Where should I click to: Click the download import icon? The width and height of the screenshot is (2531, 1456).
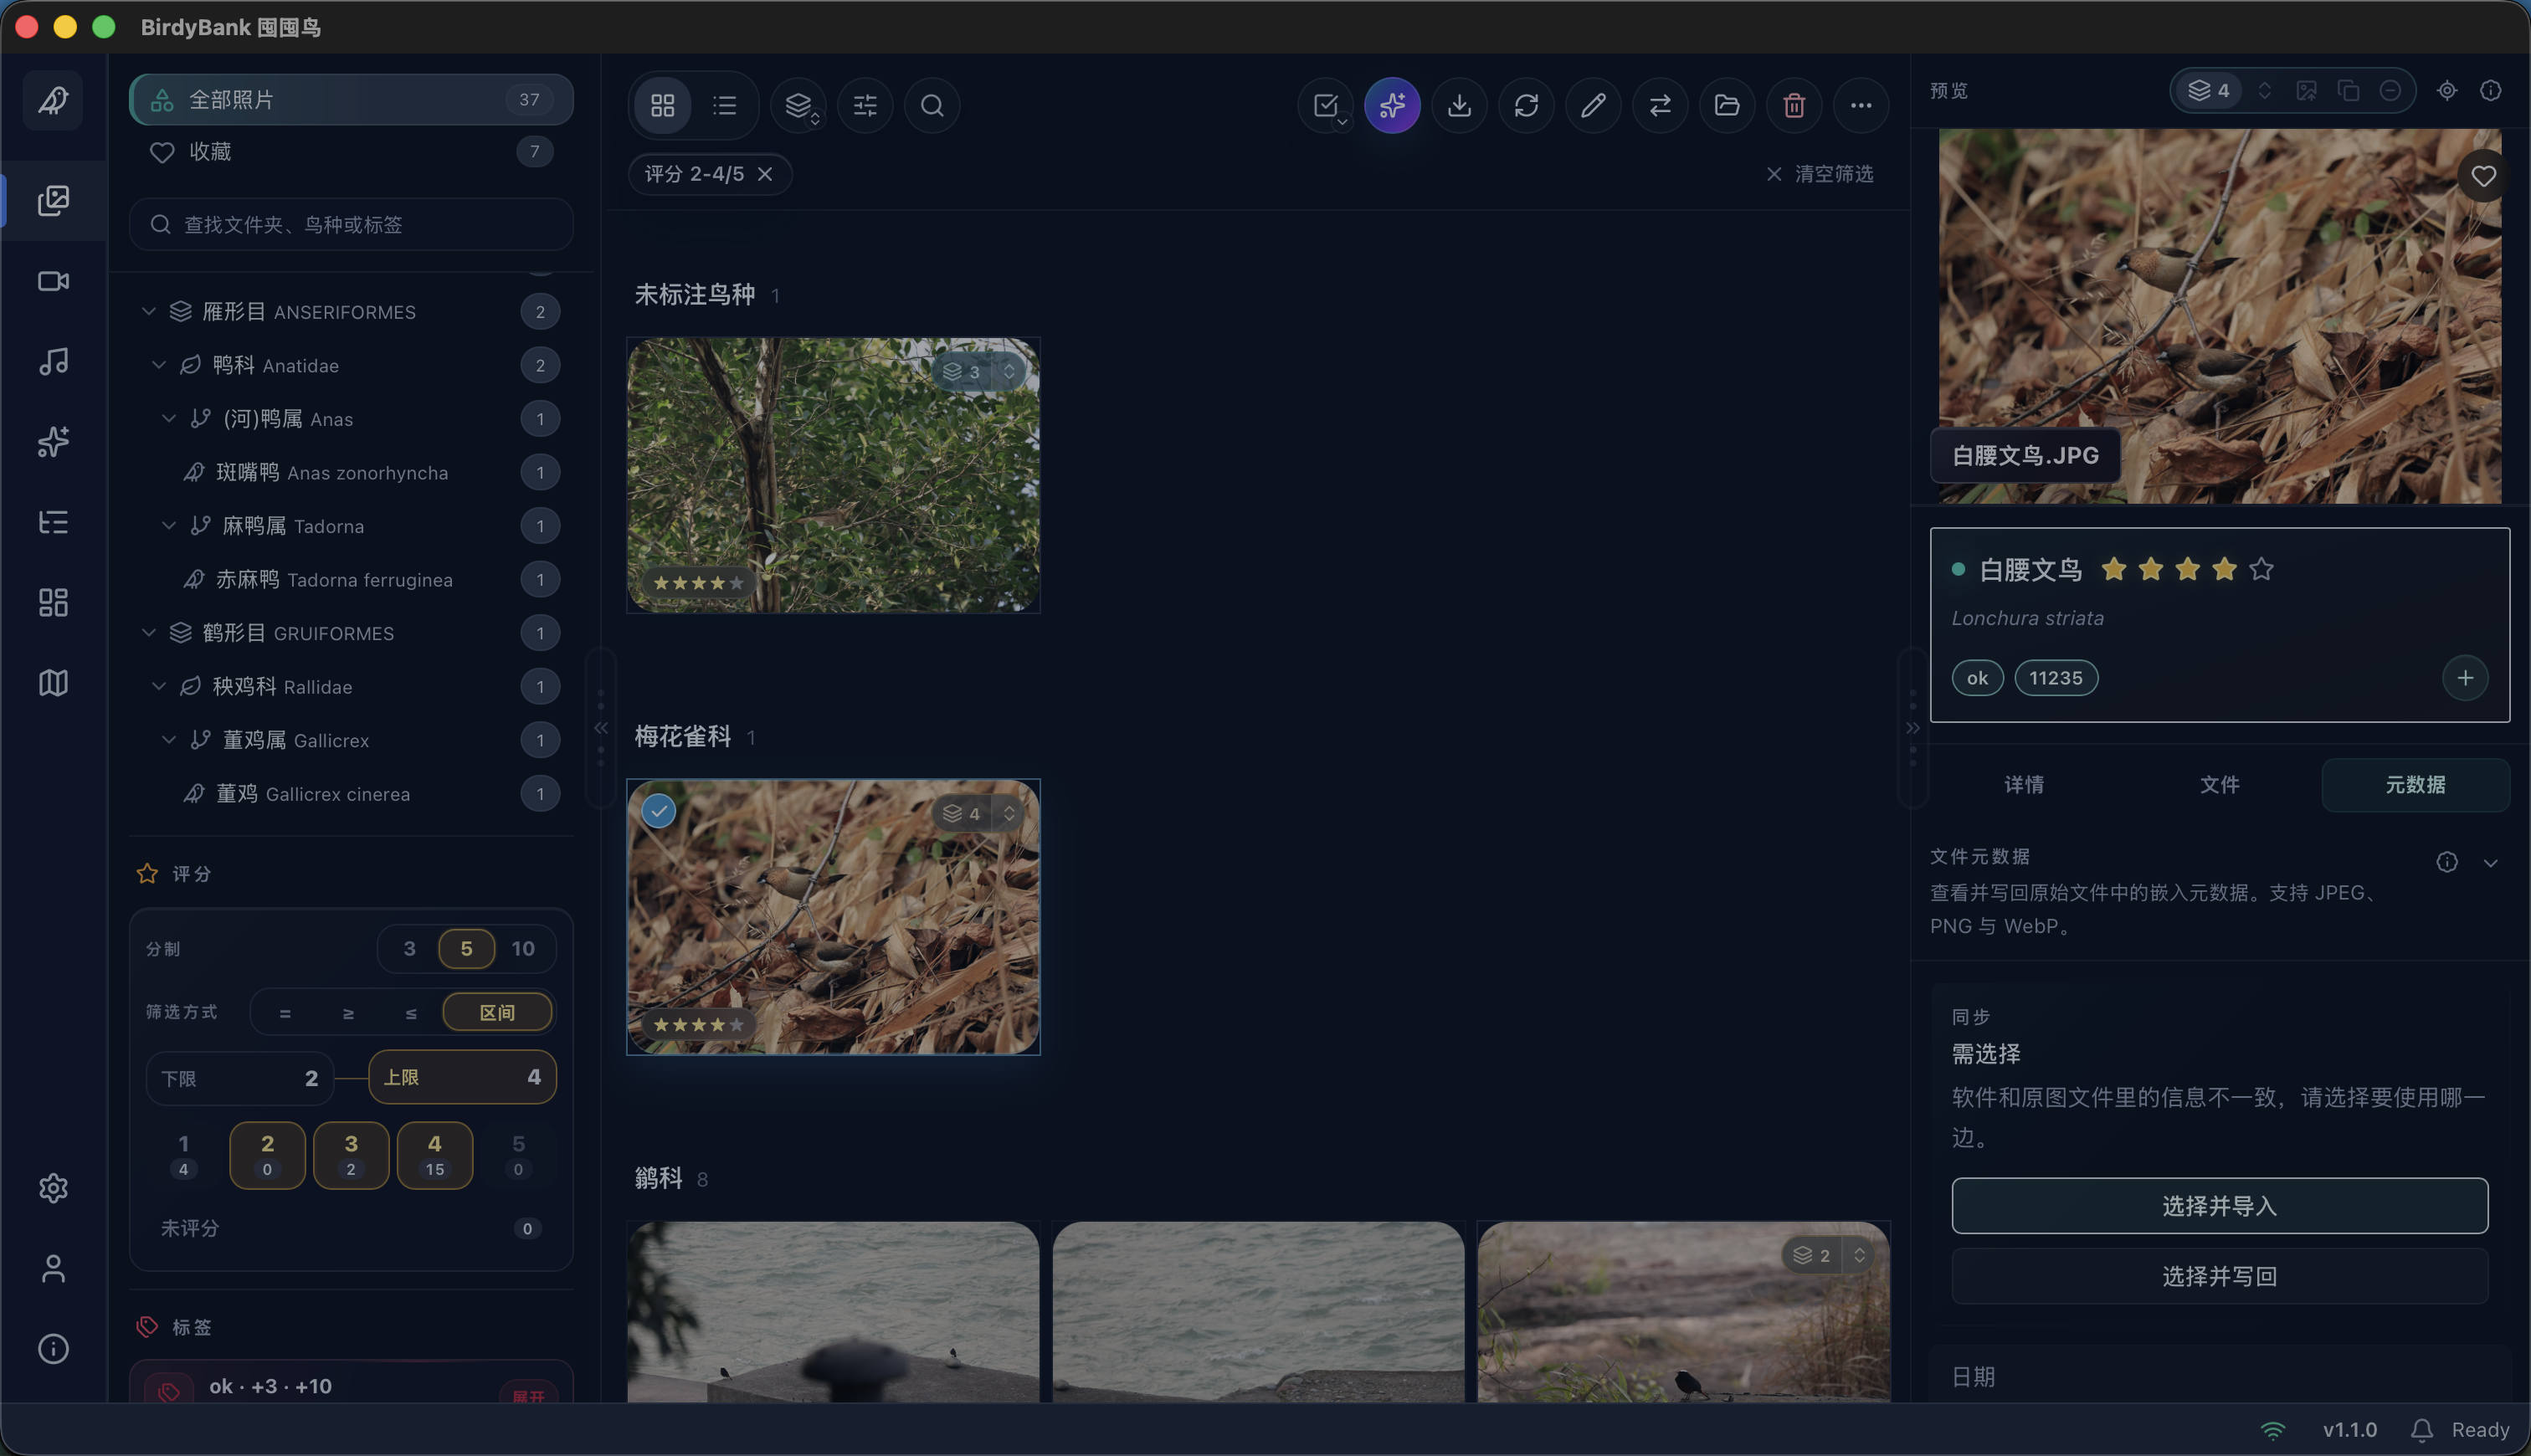click(x=1459, y=105)
